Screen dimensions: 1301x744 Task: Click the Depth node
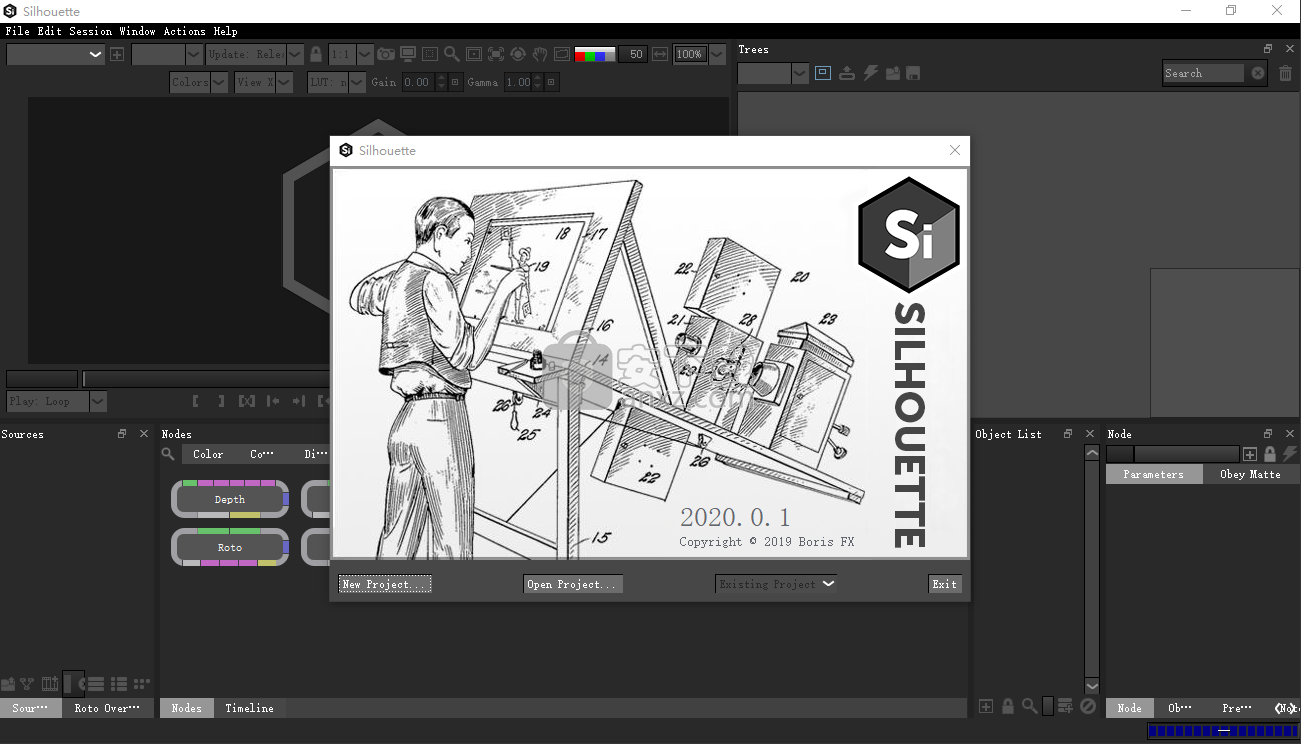click(230, 499)
